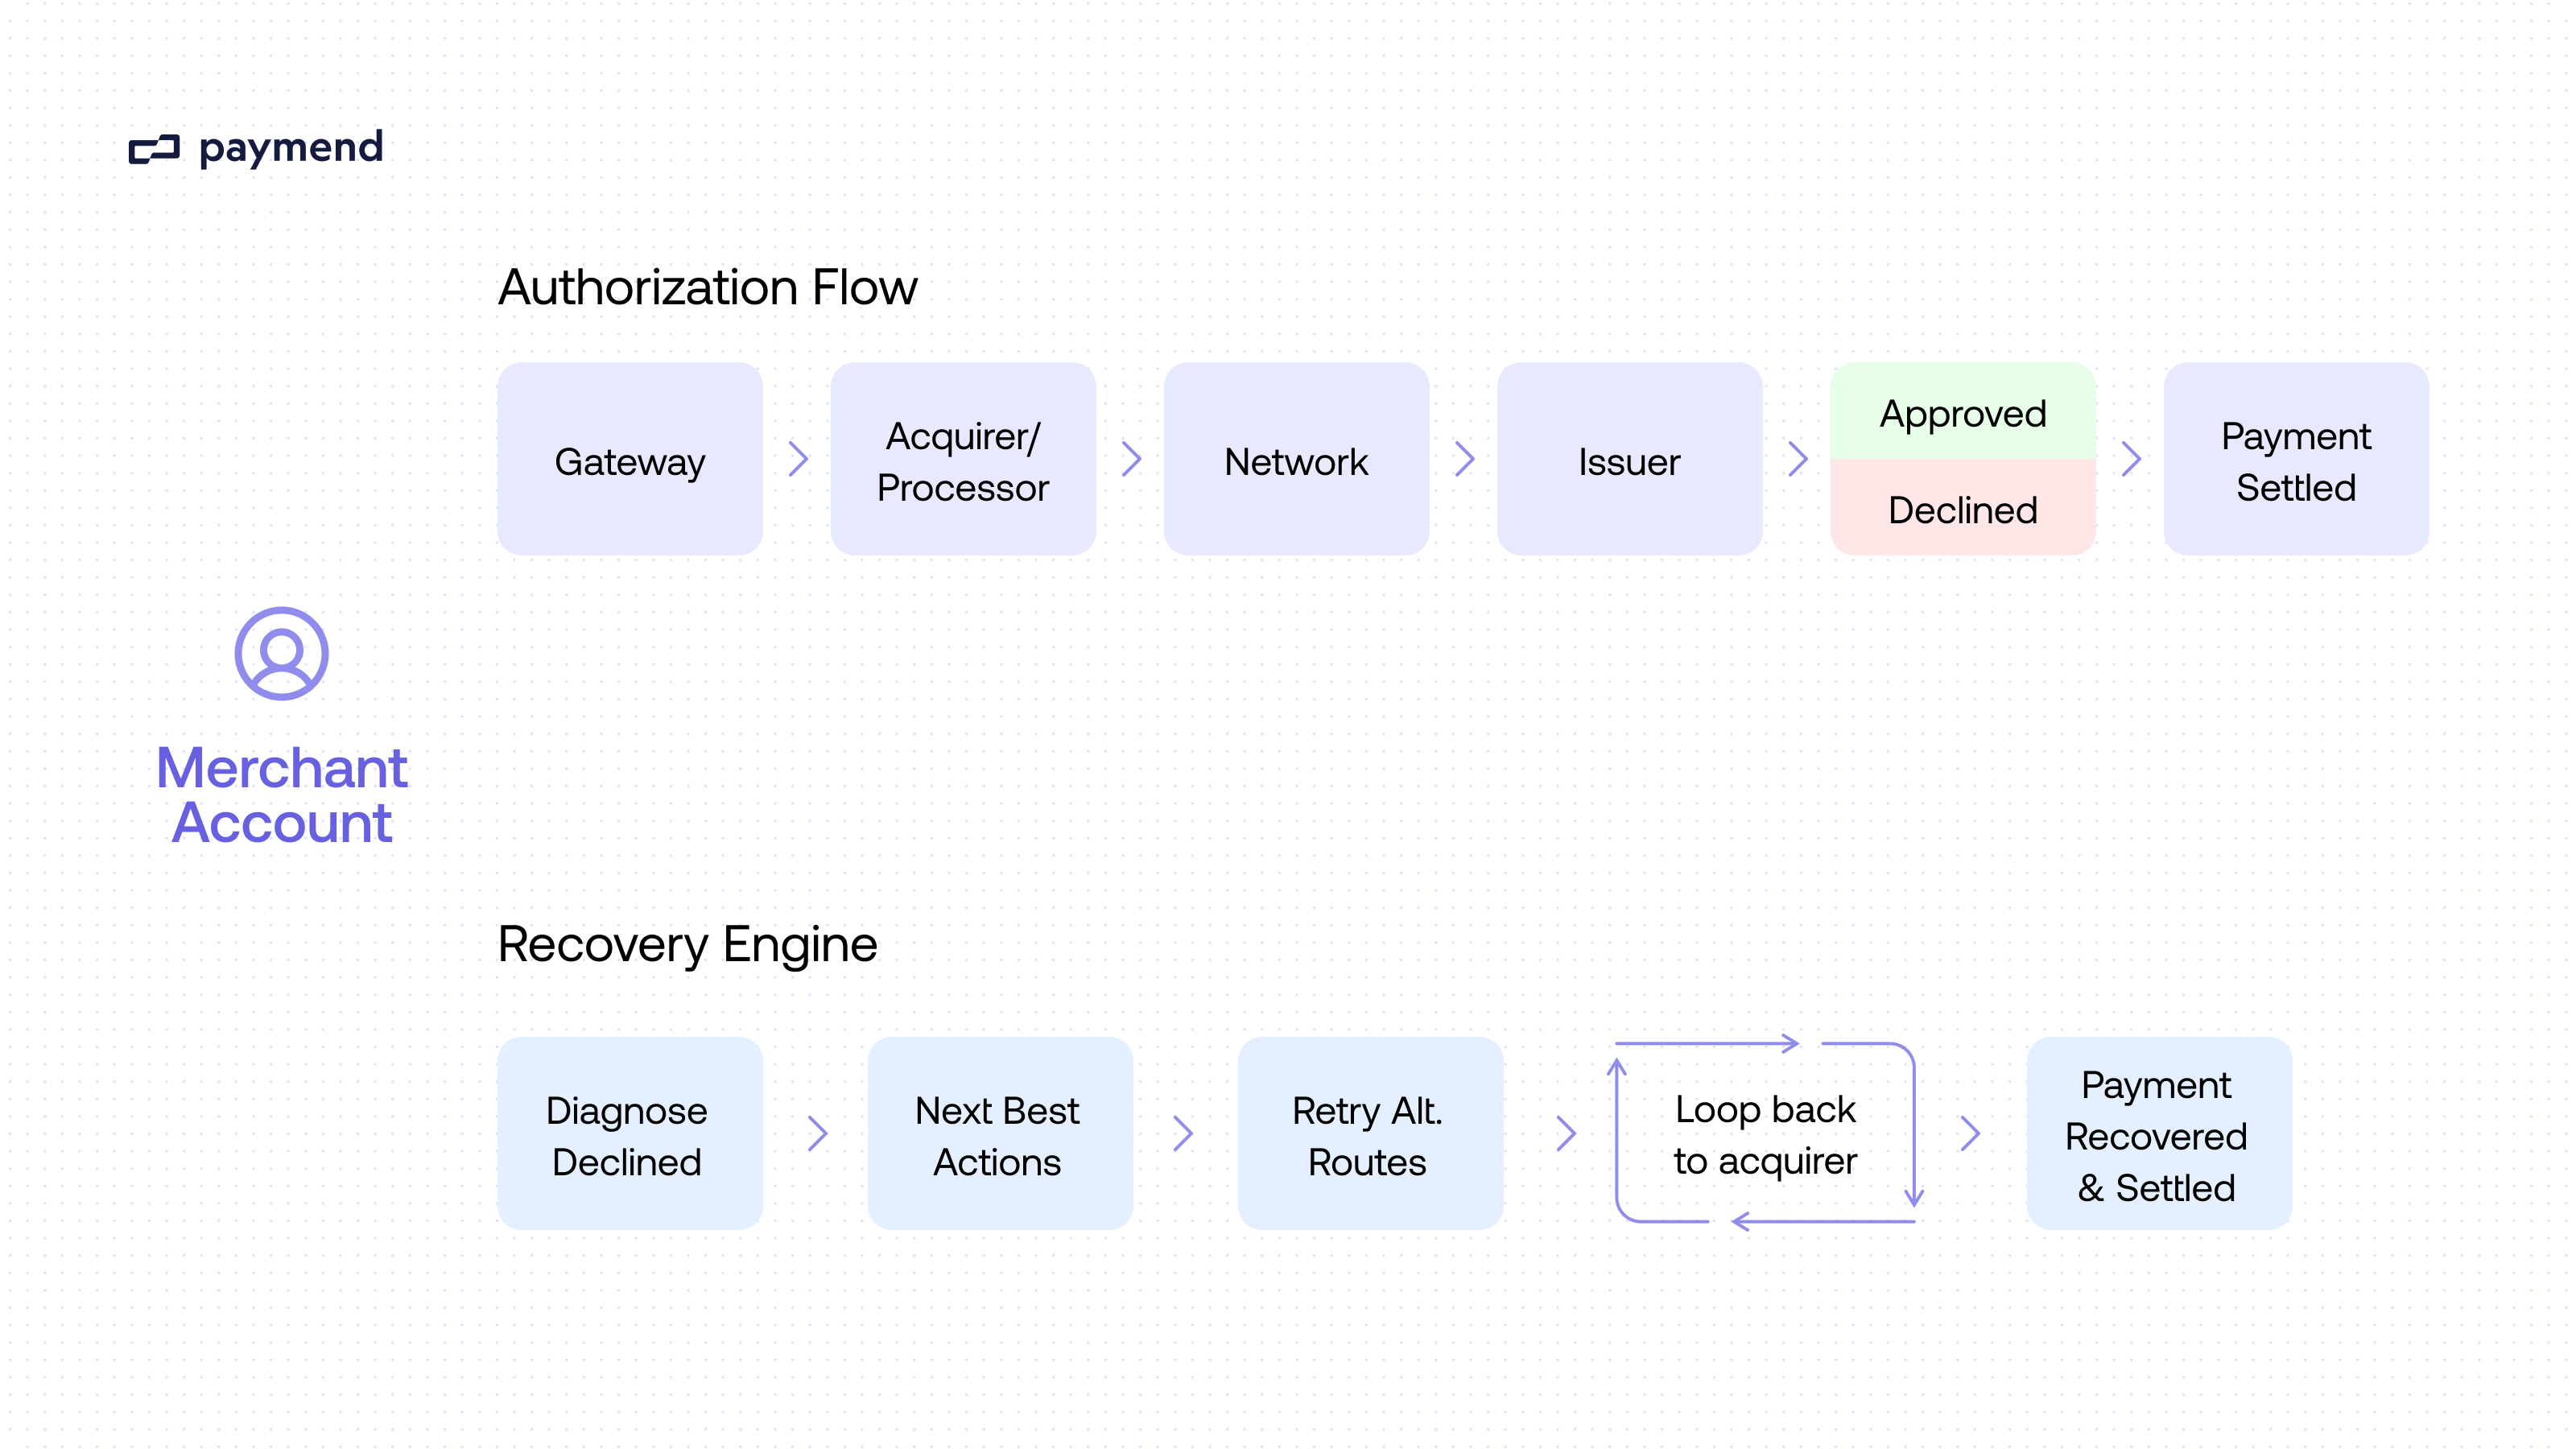Viewport: 2576px width, 1449px height.
Task: Click Payment Recovered & Settled box
Action: tap(2158, 1135)
